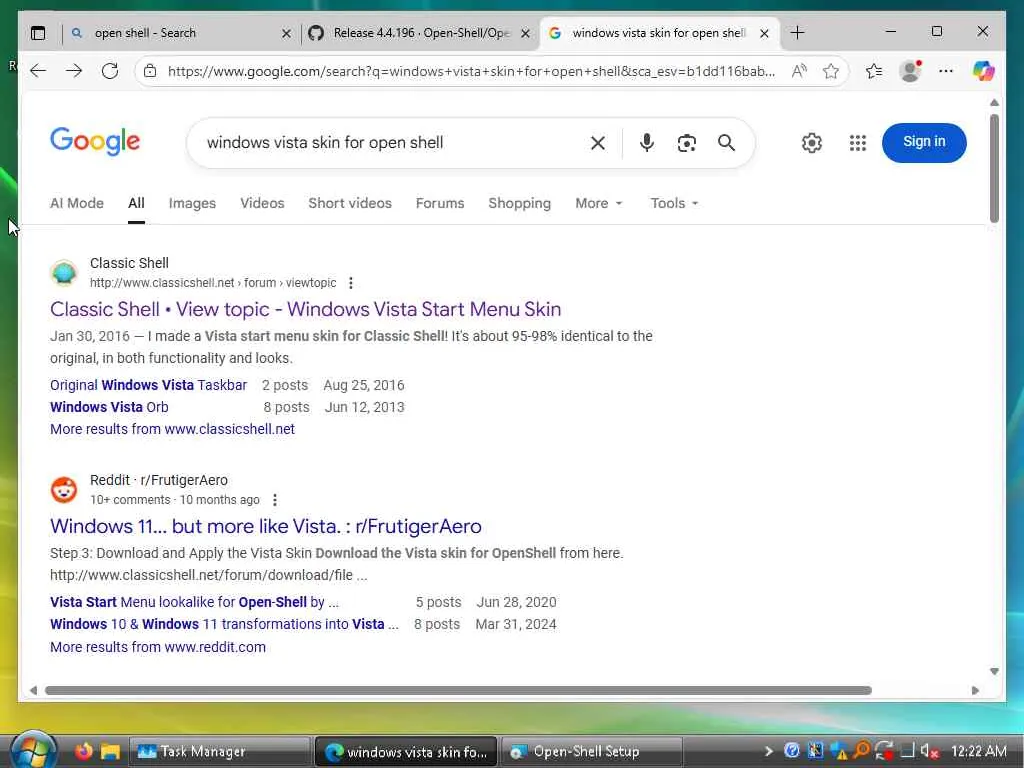
Task: Open More results from www.classicshell.net
Action: pyautogui.click(x=172, y=429)
